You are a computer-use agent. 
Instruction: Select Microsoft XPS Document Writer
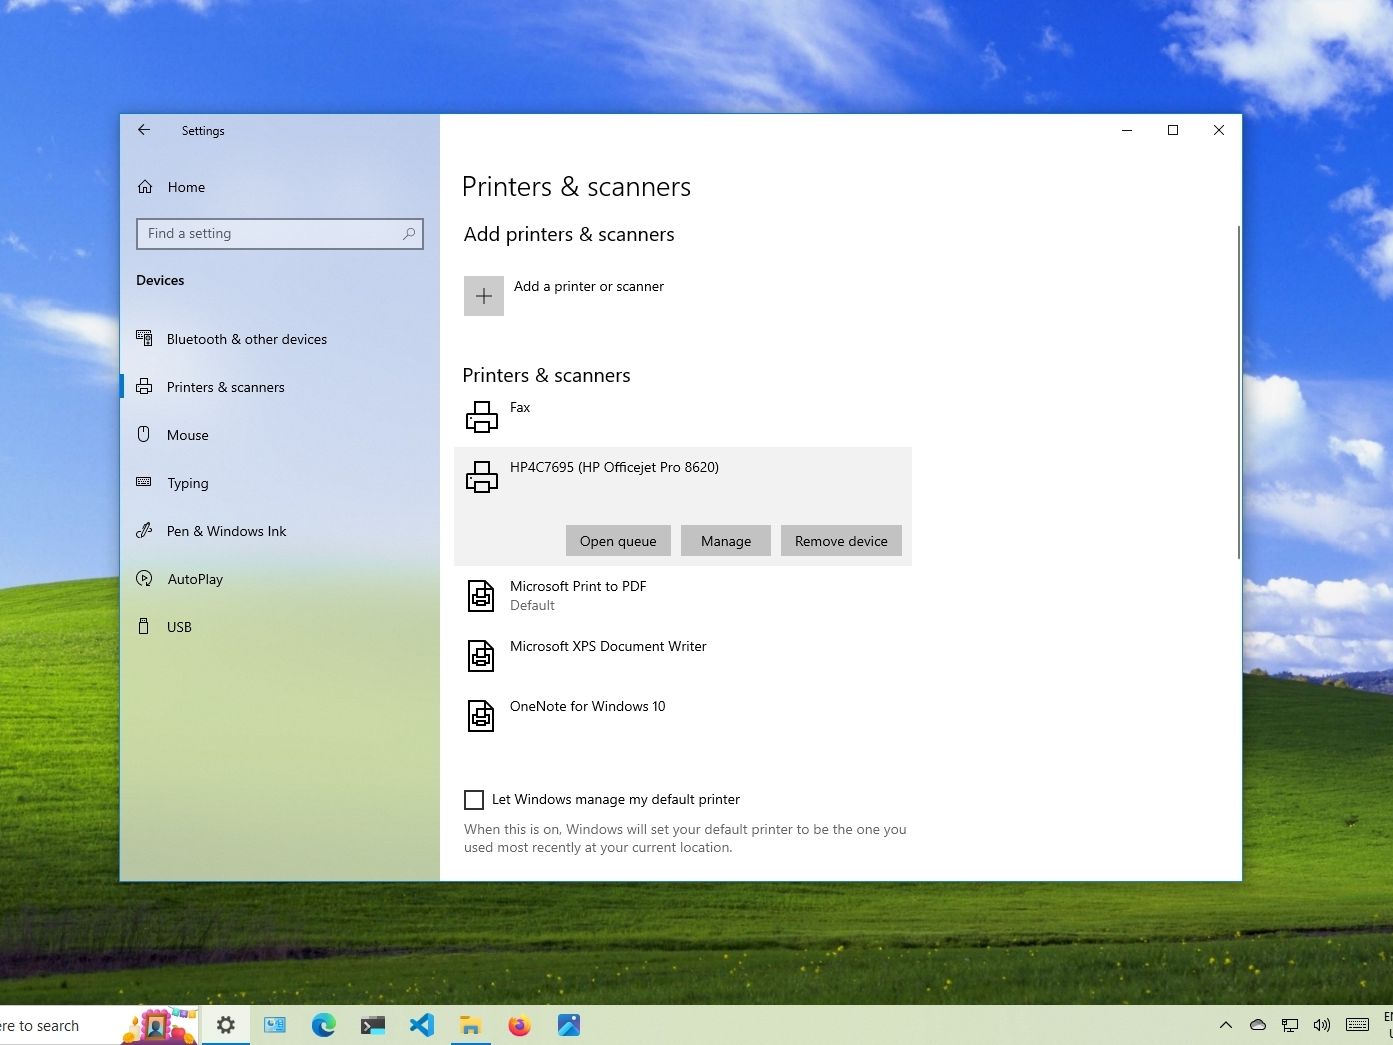pyautogui.click(x=683, y=656)
